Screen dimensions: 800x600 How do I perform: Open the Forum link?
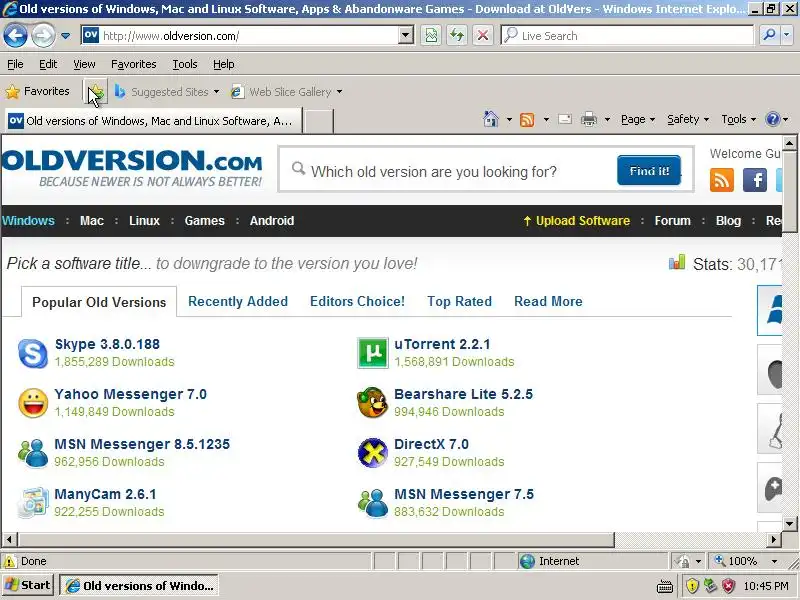[x=672, y=221]
